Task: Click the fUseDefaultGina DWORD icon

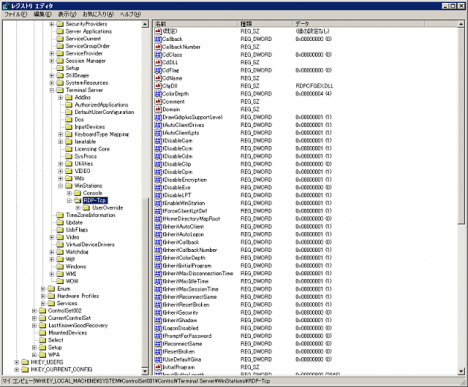Action: [x=158, y=359]
